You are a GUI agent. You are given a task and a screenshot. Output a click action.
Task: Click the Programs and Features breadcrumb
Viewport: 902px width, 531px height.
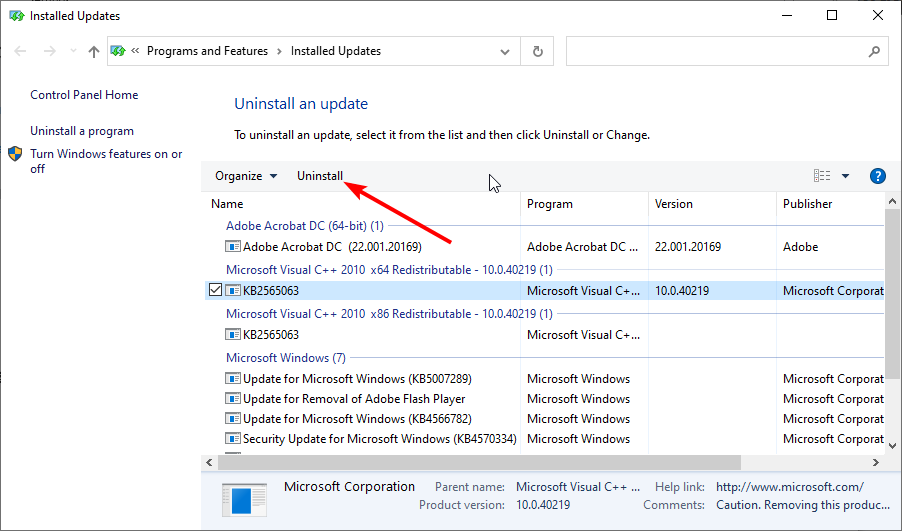point(207,51)
